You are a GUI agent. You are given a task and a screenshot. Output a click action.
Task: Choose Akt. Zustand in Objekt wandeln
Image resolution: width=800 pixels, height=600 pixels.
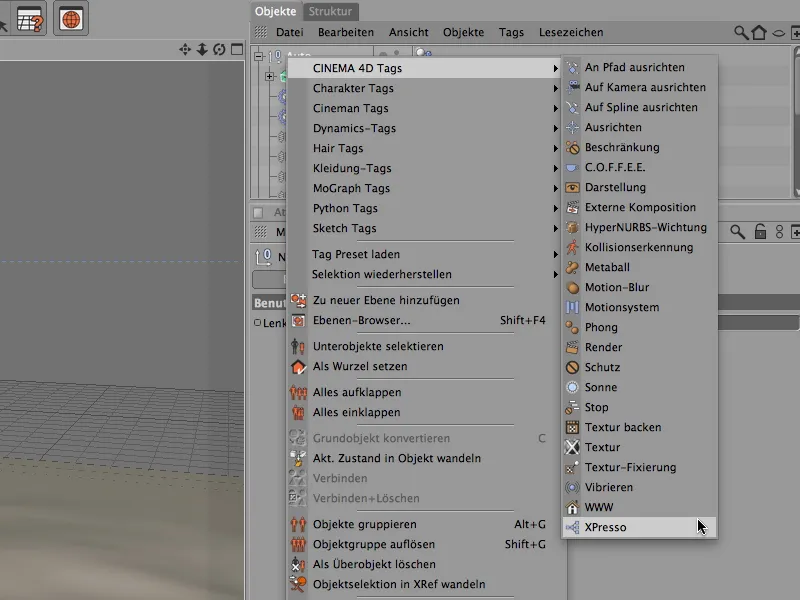pyautogui.click(x=424, y=458)
